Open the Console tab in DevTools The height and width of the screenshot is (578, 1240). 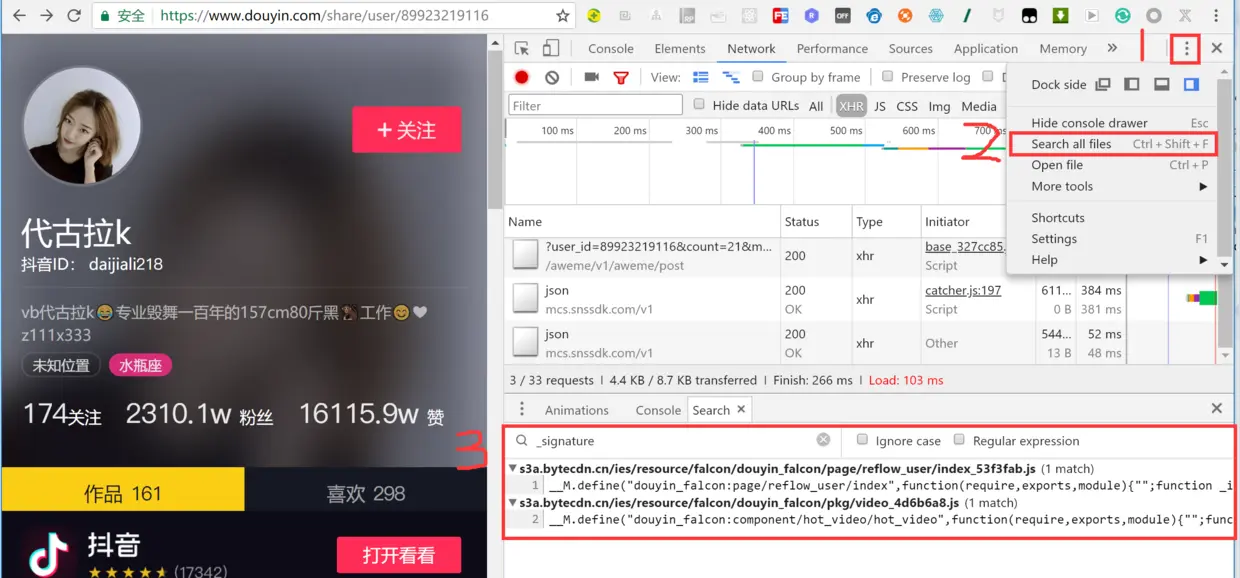coord(611,48)
